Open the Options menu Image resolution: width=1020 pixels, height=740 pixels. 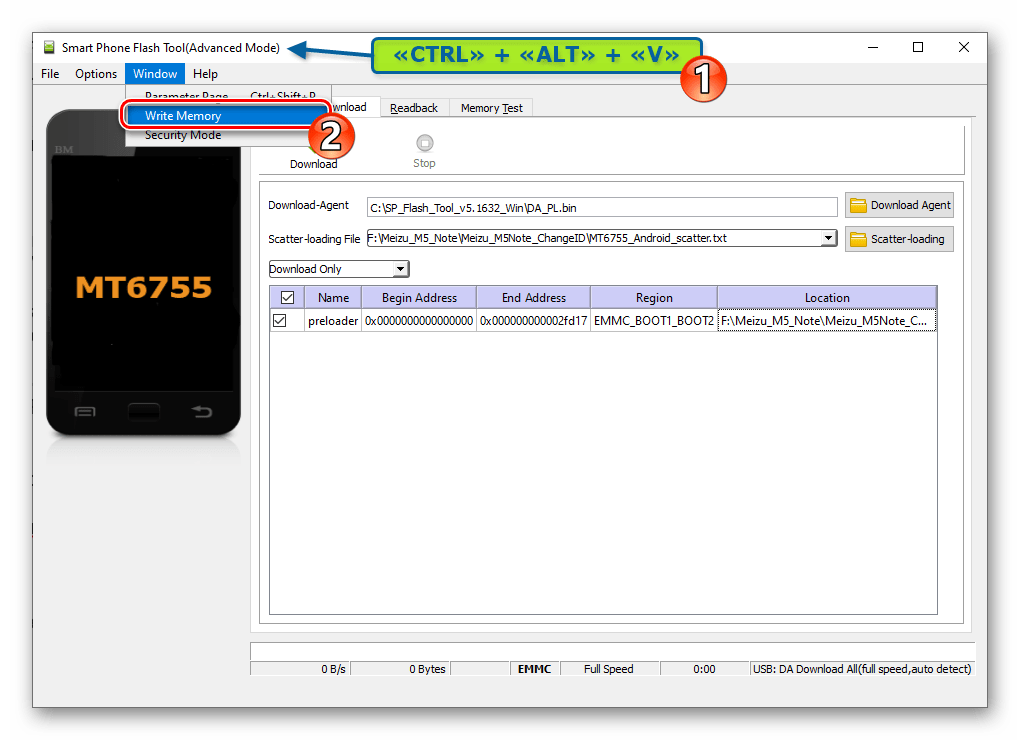click(96, 73)
